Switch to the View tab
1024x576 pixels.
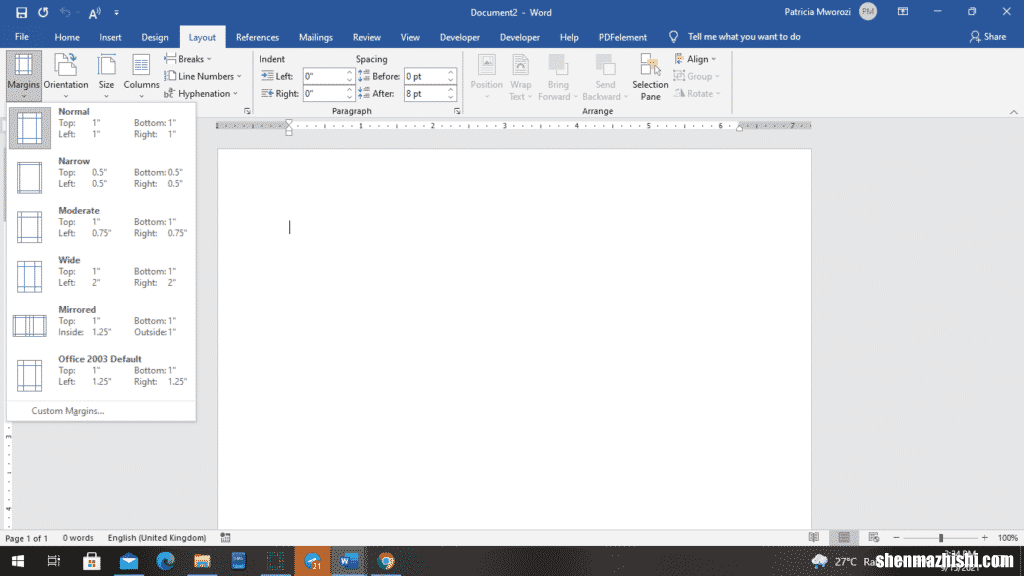click(410, 37)
